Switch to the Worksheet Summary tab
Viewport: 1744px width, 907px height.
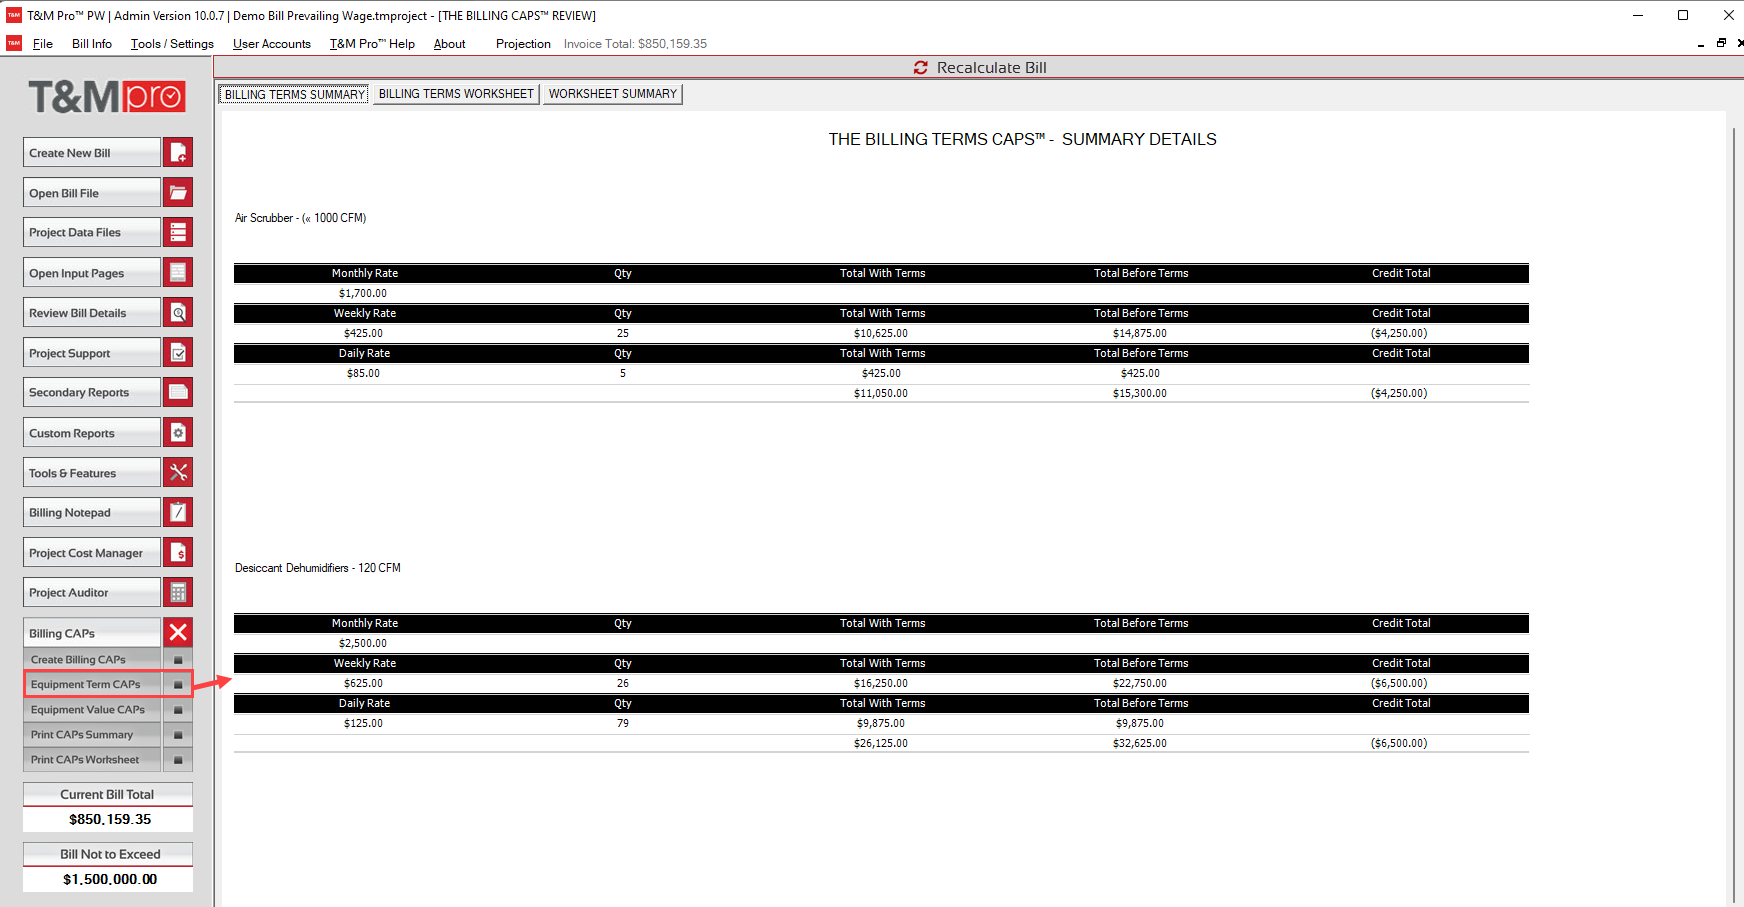coord(612,94)
